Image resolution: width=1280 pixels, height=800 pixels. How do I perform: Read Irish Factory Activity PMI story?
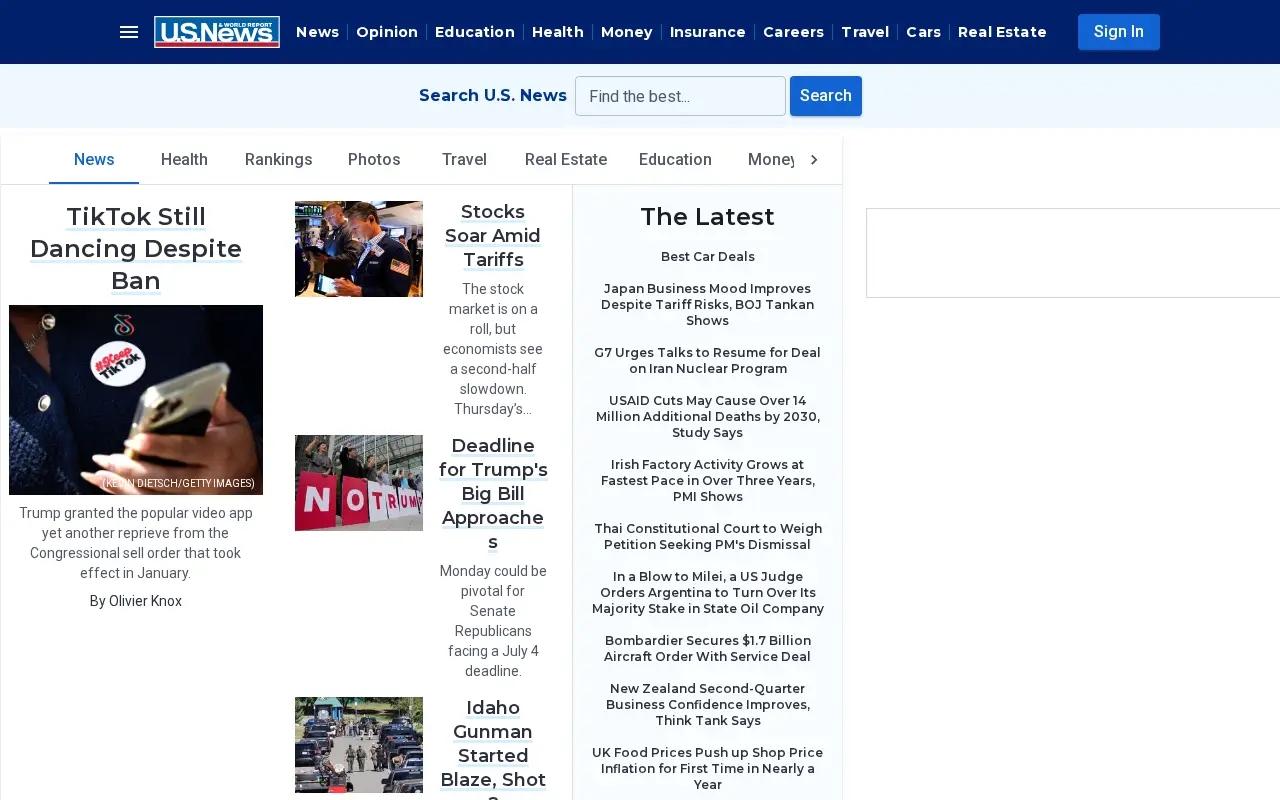click(x=708, y=481)
